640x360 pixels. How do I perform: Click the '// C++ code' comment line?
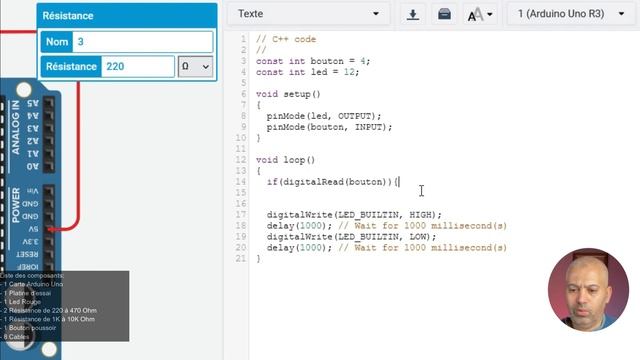pyautogui.click(x=286, y=39)
